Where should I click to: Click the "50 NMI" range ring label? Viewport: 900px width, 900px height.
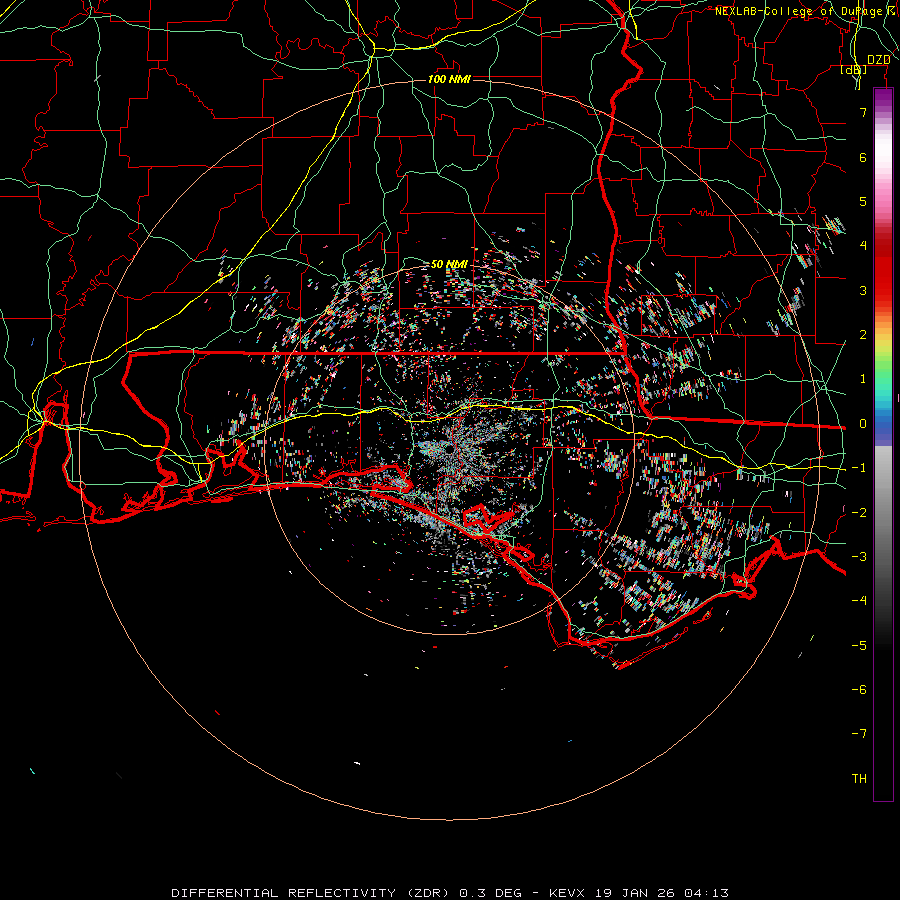tap(449, 264)
